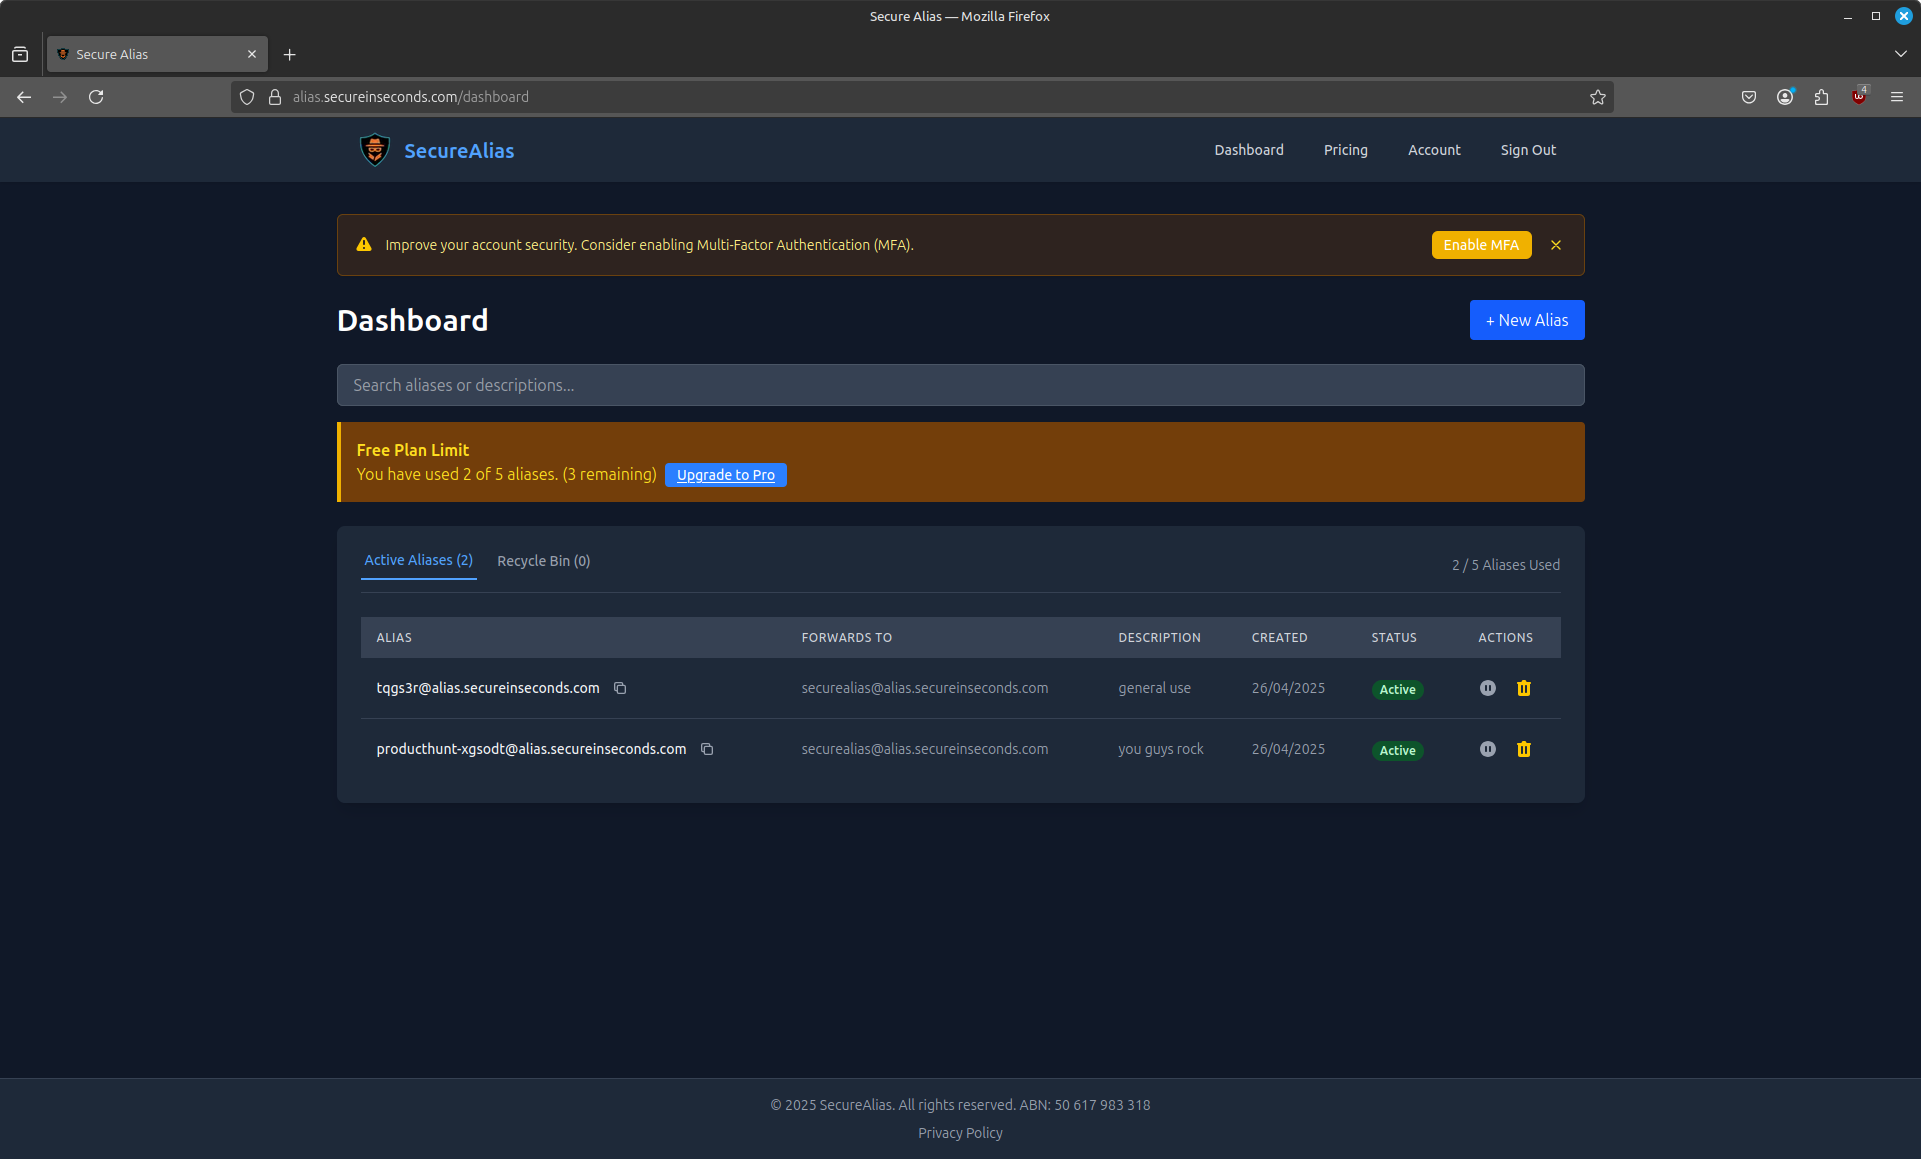Copy the producthunt-xgsodt alias address
1921x1159 pixels.
[x=707, y=749]
